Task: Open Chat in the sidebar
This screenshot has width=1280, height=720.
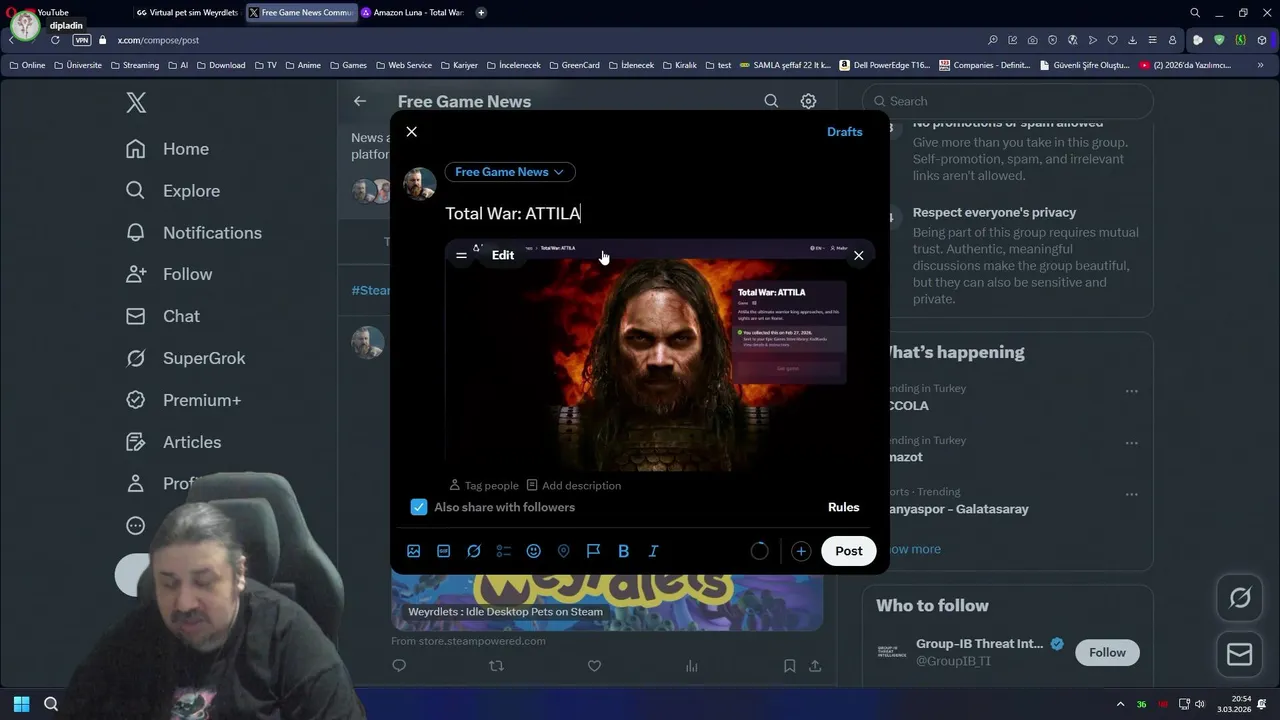Action: [163, 316]
